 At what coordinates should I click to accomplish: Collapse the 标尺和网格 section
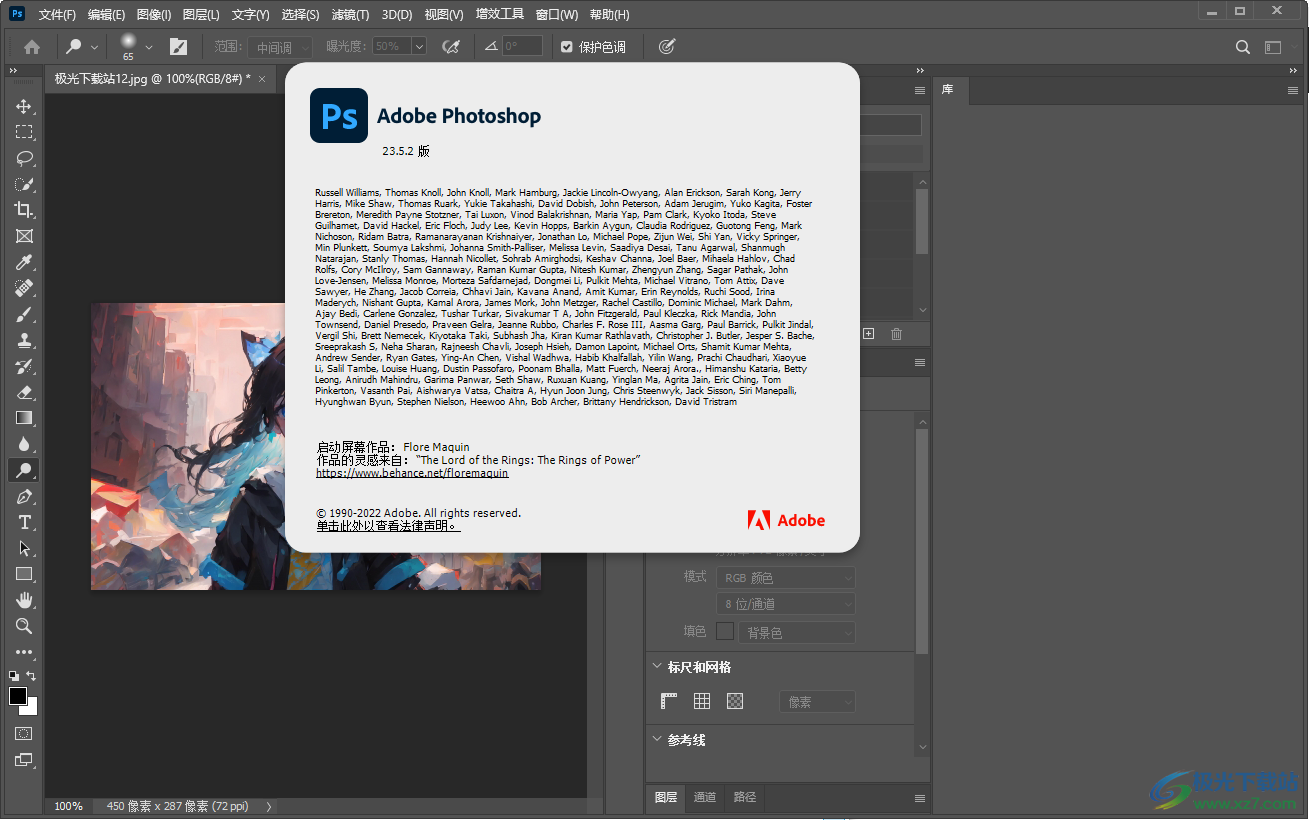coord(657,667)
